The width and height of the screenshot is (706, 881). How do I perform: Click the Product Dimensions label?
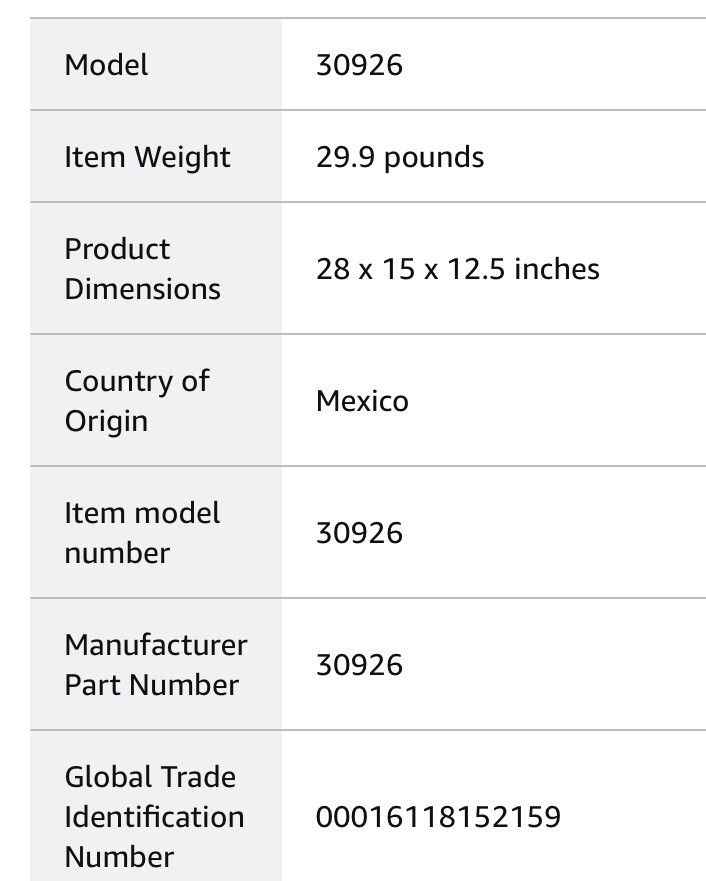(142, 269)
